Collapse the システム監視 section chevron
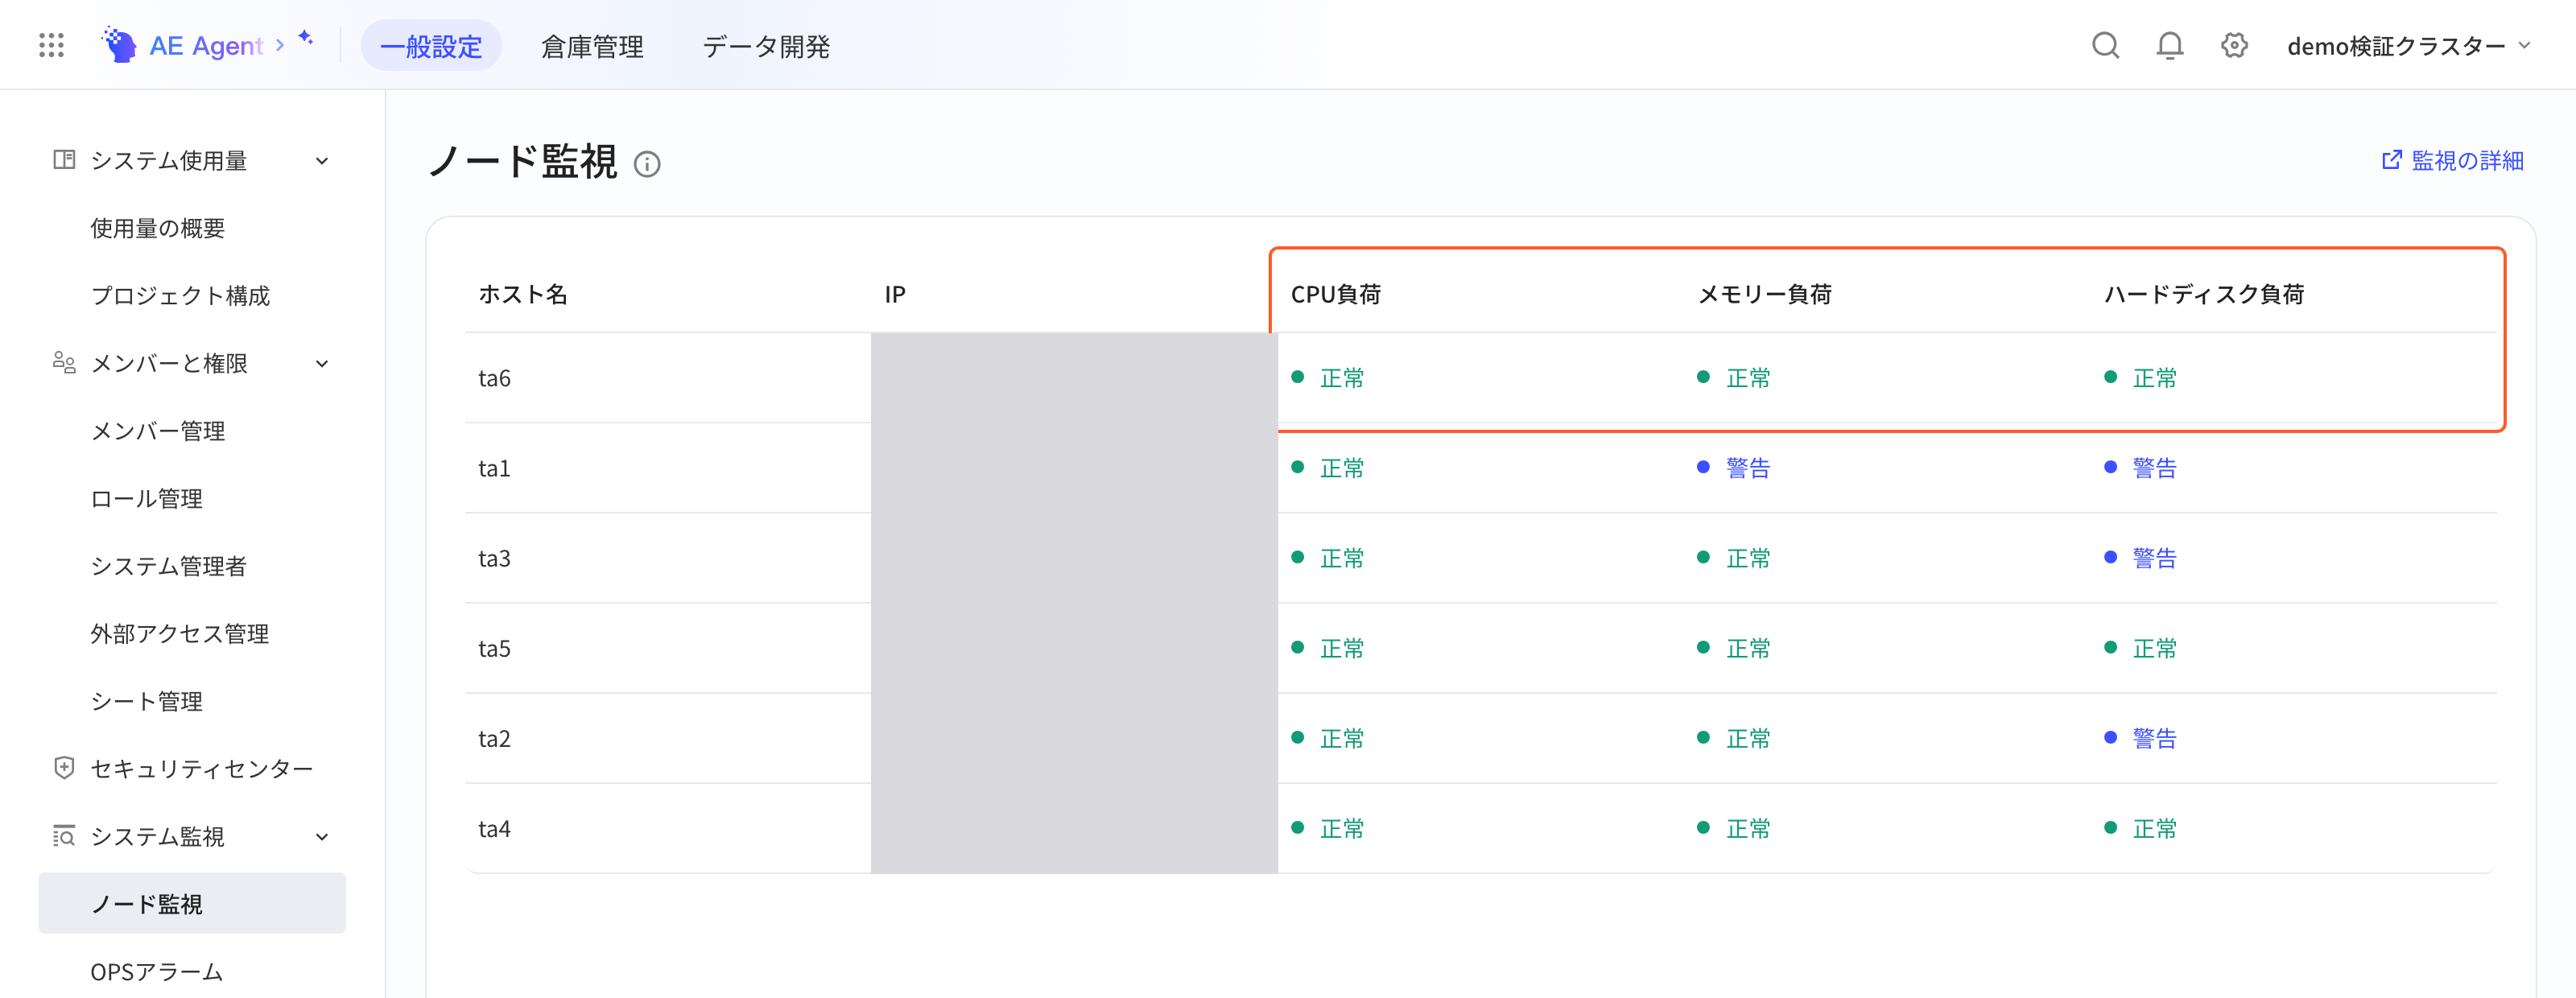2576x998 pixels. [322, 837]
